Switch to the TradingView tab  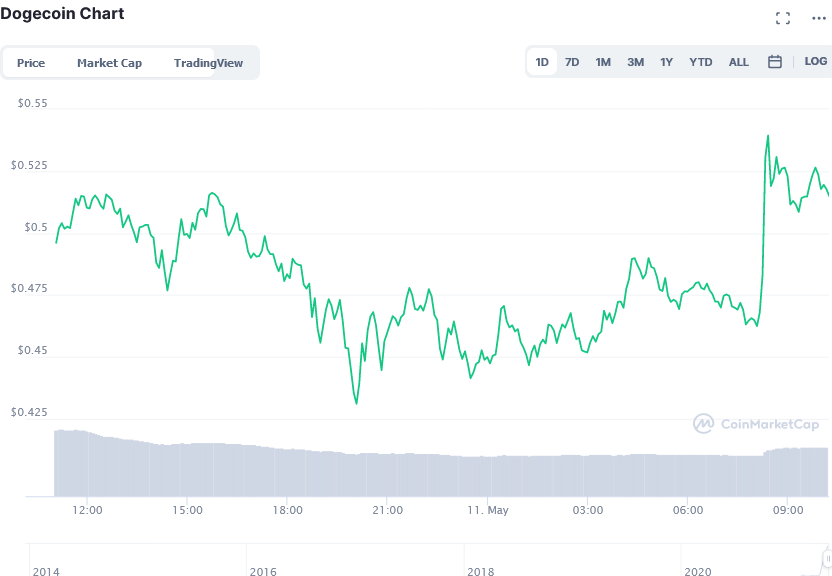[x=208, y=63]
